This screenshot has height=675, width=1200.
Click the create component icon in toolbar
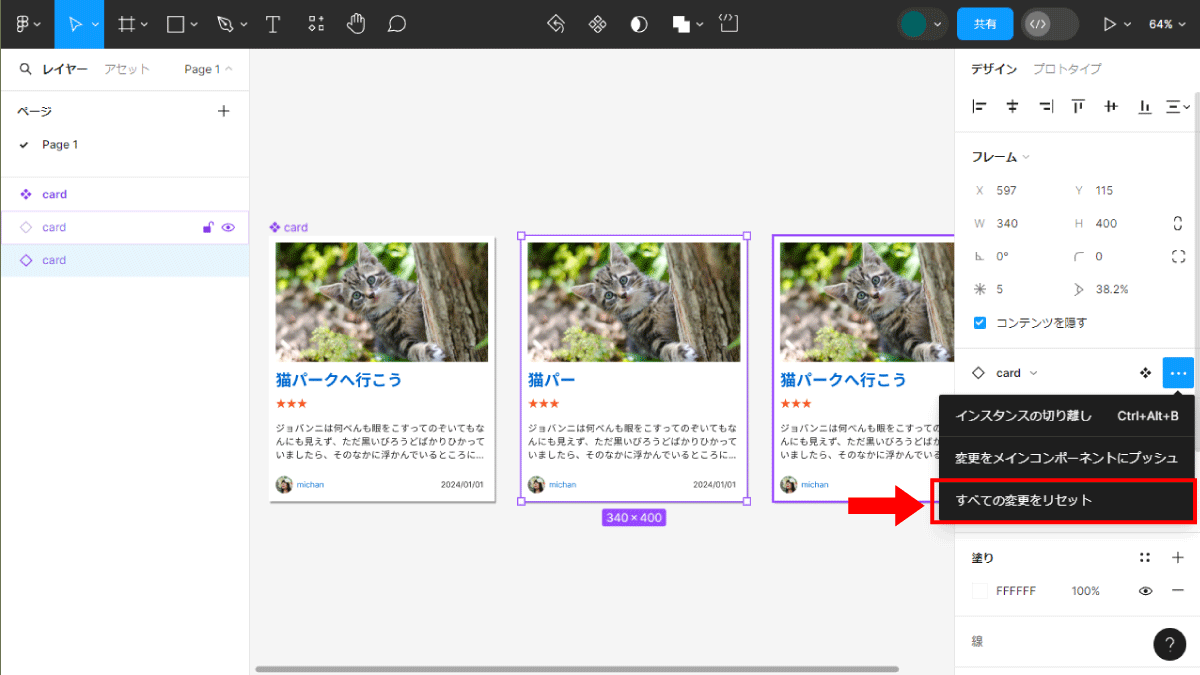[x=597, y=24]
